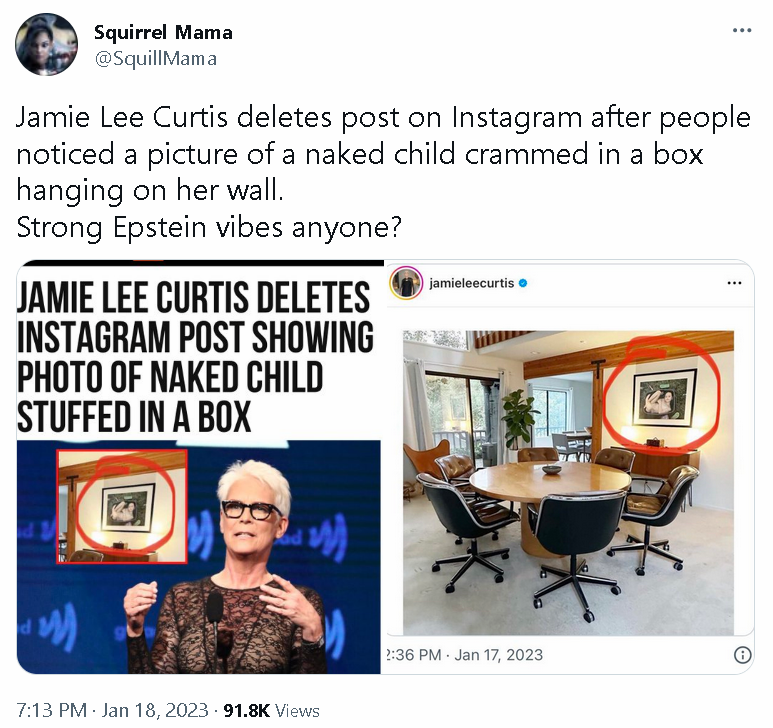
Task: View the 91.8K Views analytics
Action: click(272, 710)
